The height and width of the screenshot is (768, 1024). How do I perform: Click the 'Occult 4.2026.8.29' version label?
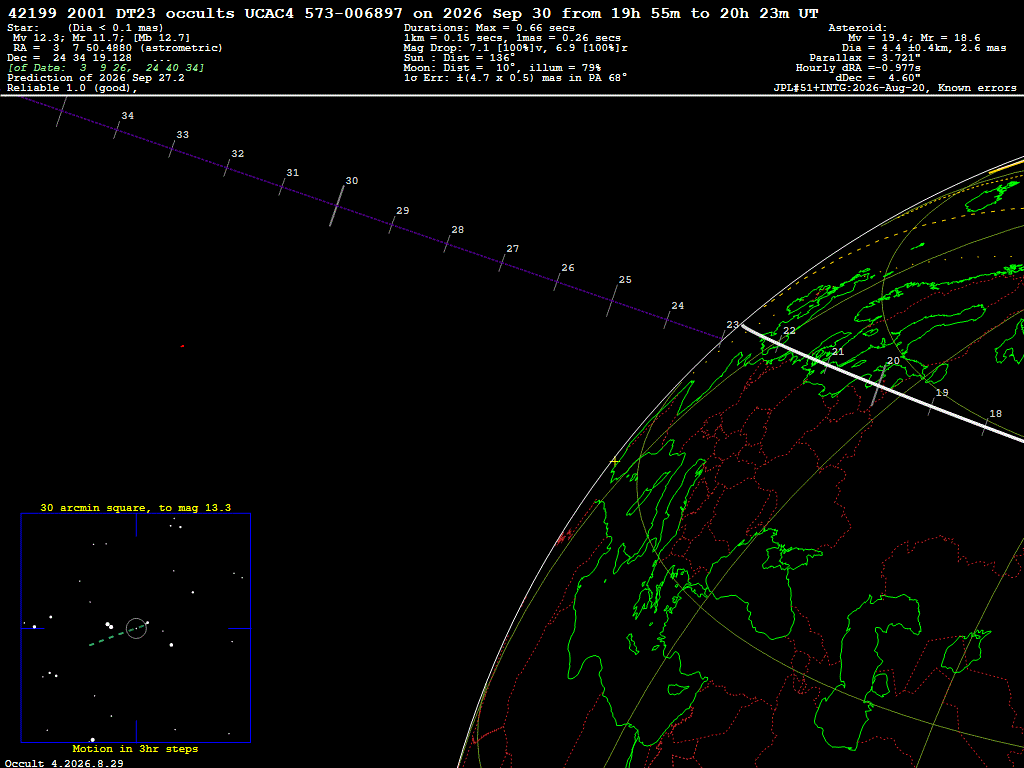pos(64,763)
